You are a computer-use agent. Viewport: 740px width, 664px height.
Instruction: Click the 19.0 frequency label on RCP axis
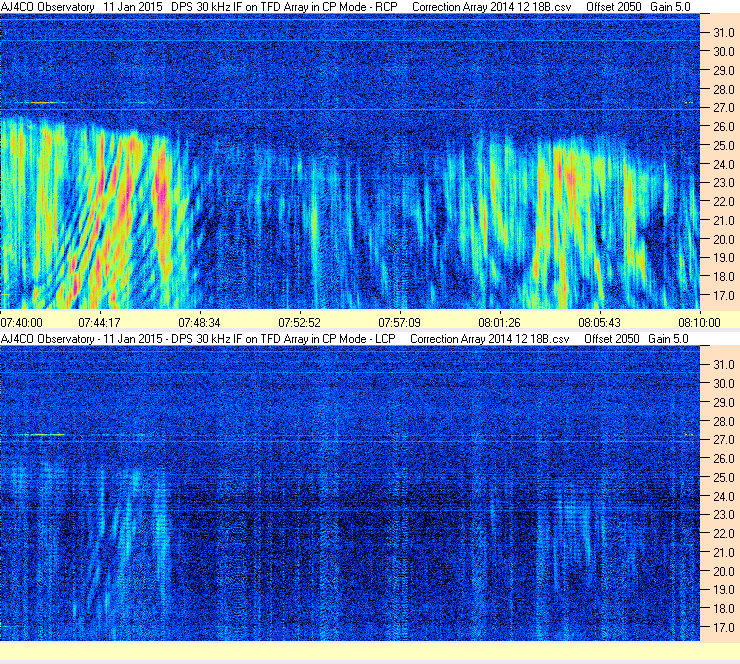coord(723,258)
